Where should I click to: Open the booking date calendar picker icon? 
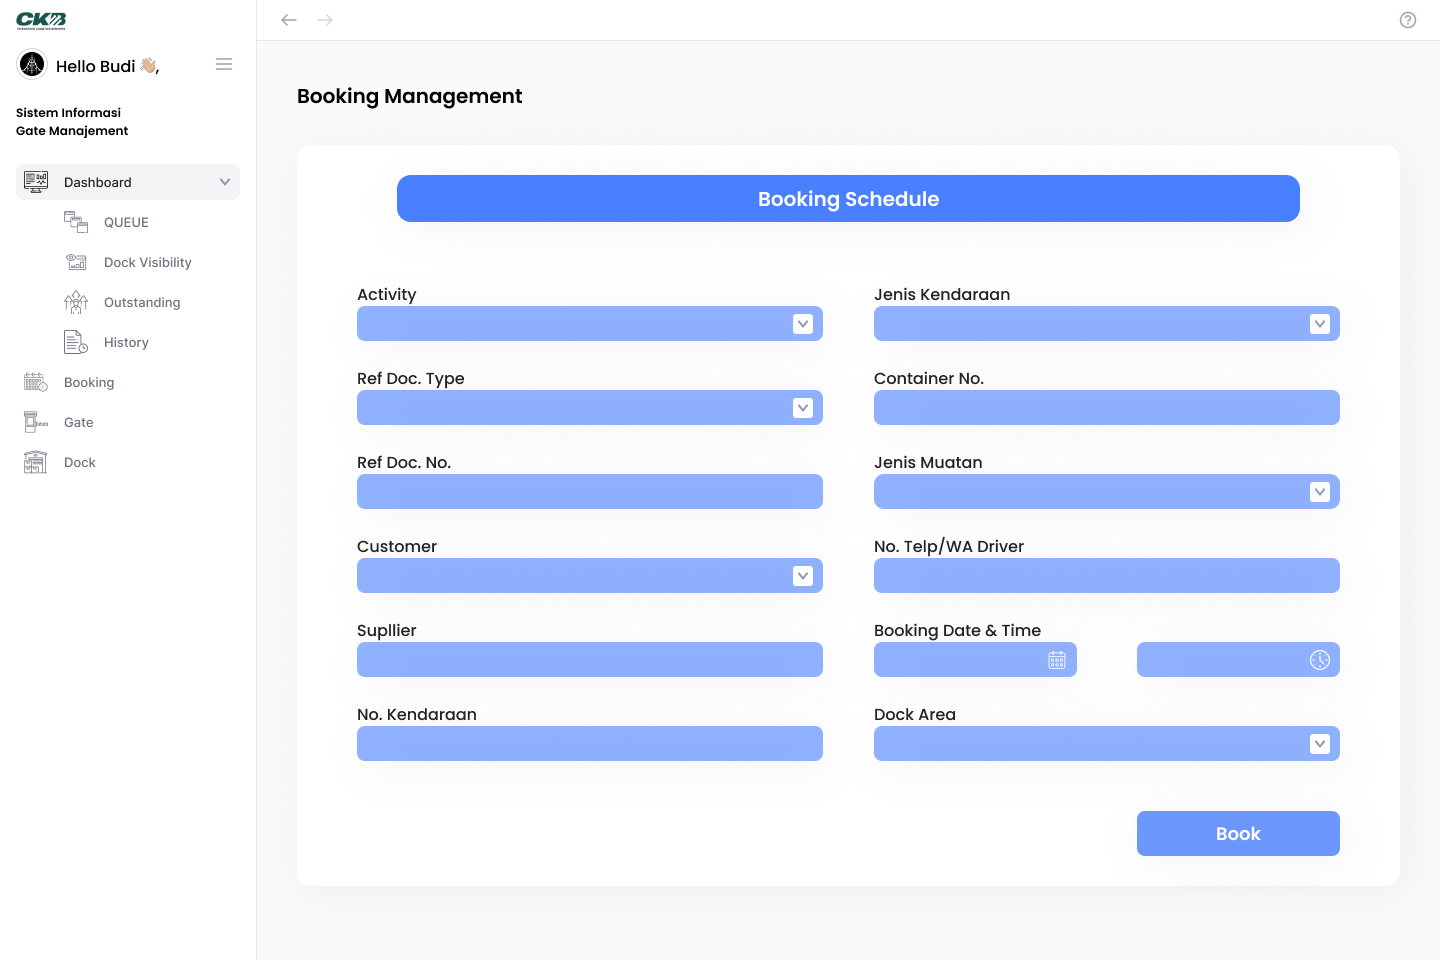point(1057,660)
